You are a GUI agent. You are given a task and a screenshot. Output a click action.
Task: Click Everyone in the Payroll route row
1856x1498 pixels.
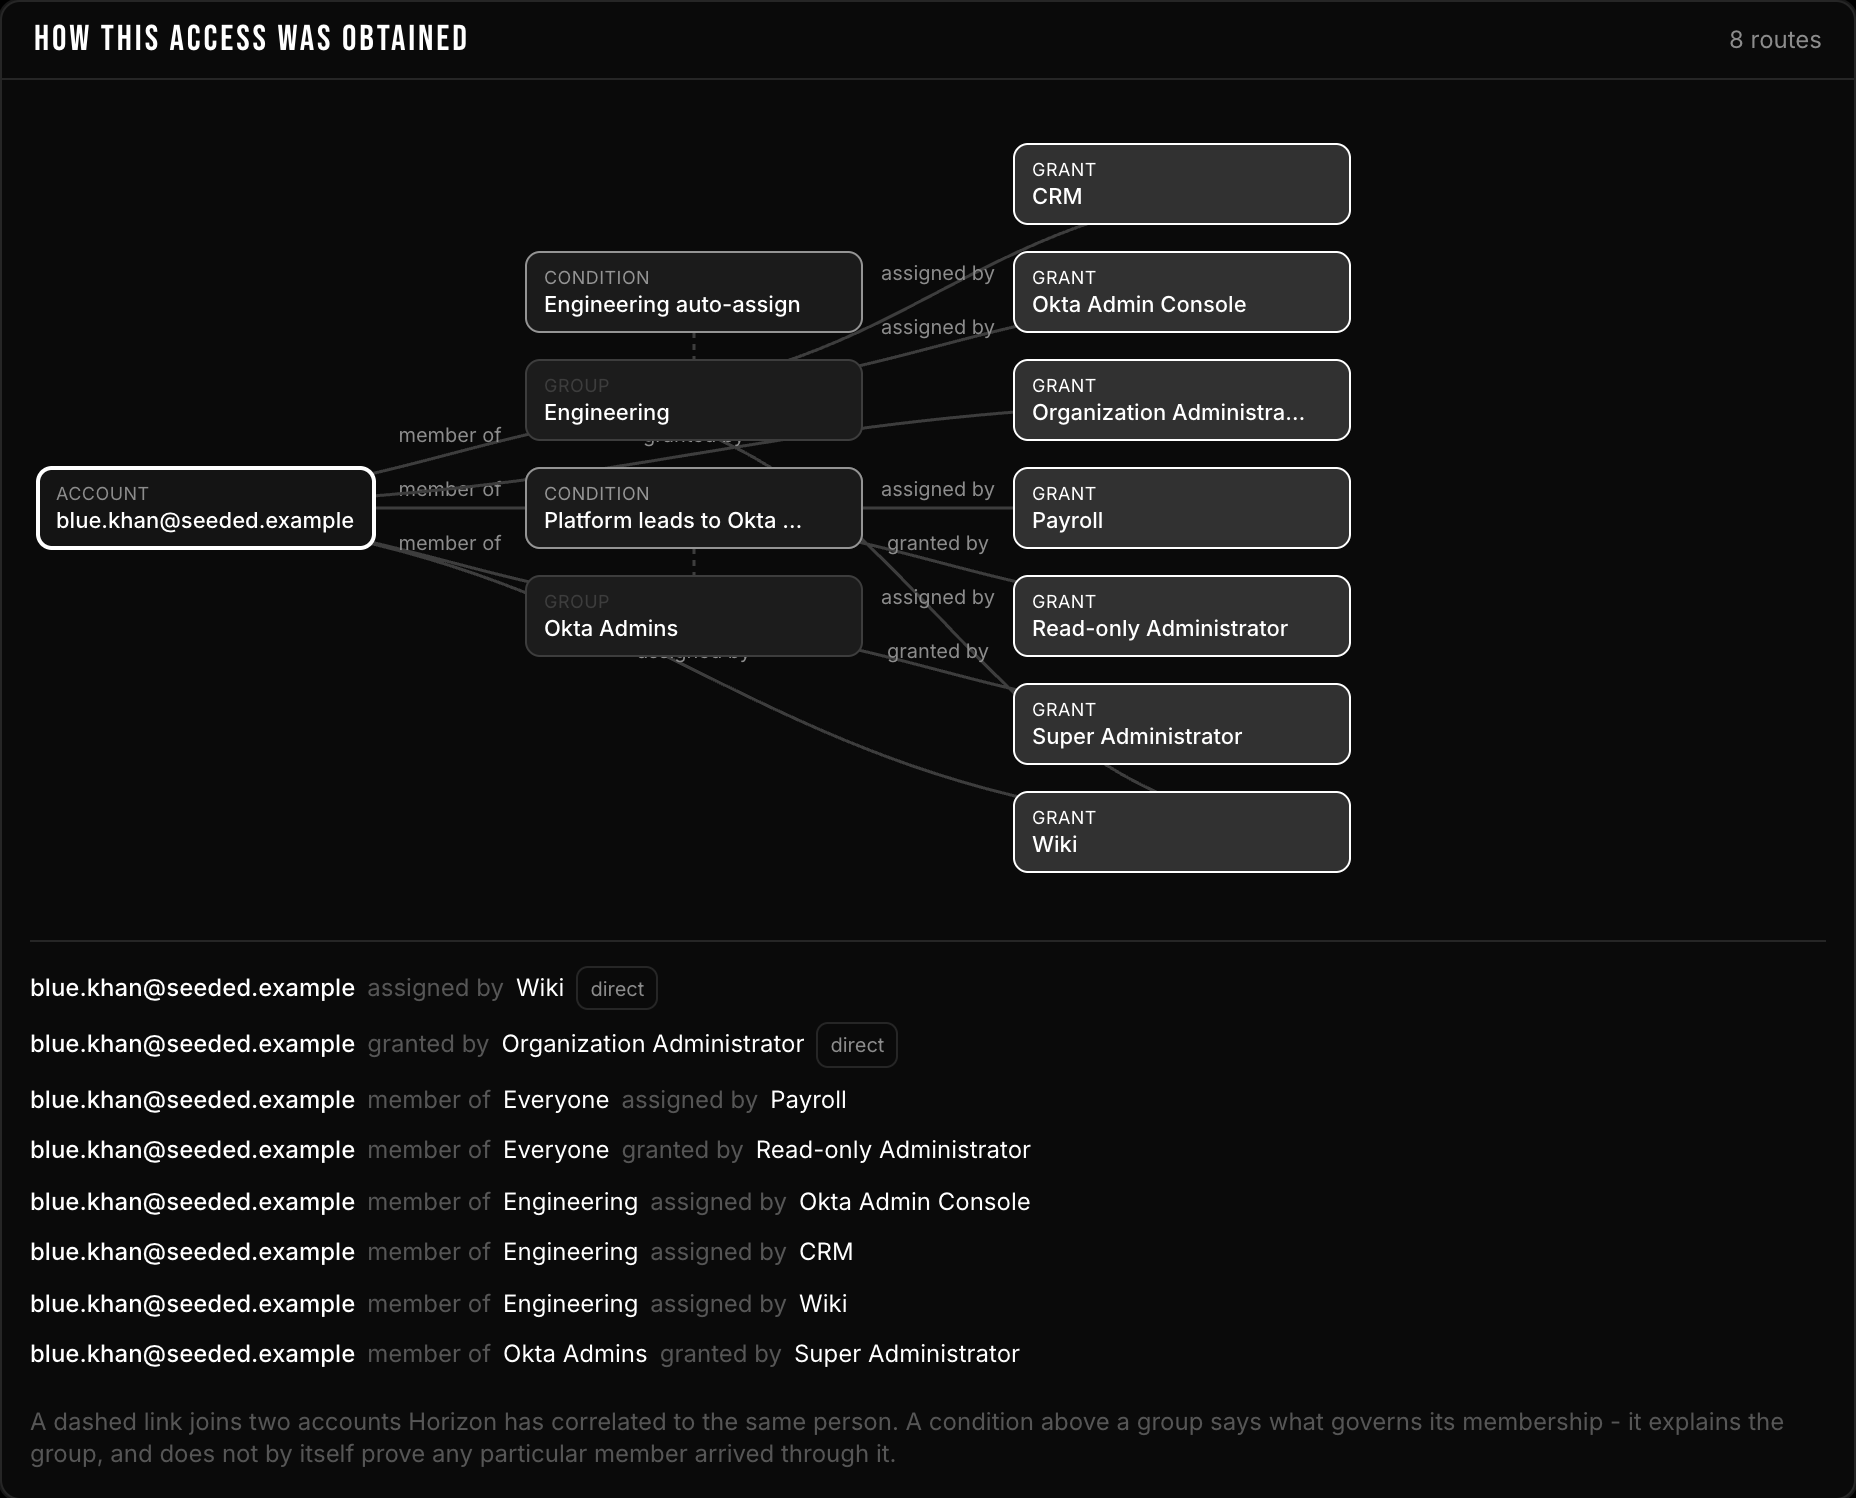pyautogui.click(x=556, y=1100)
